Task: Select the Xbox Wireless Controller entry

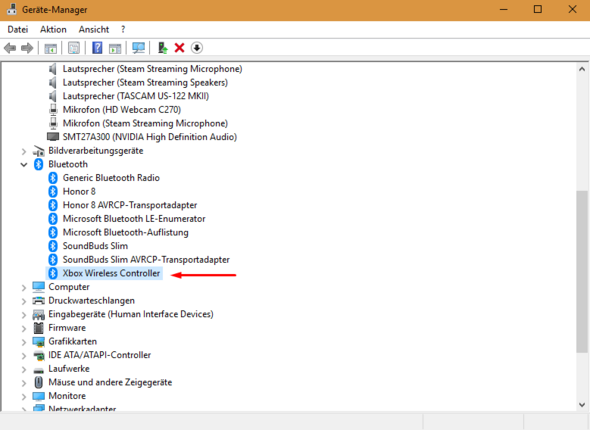Action: click(x=111, y=273)
